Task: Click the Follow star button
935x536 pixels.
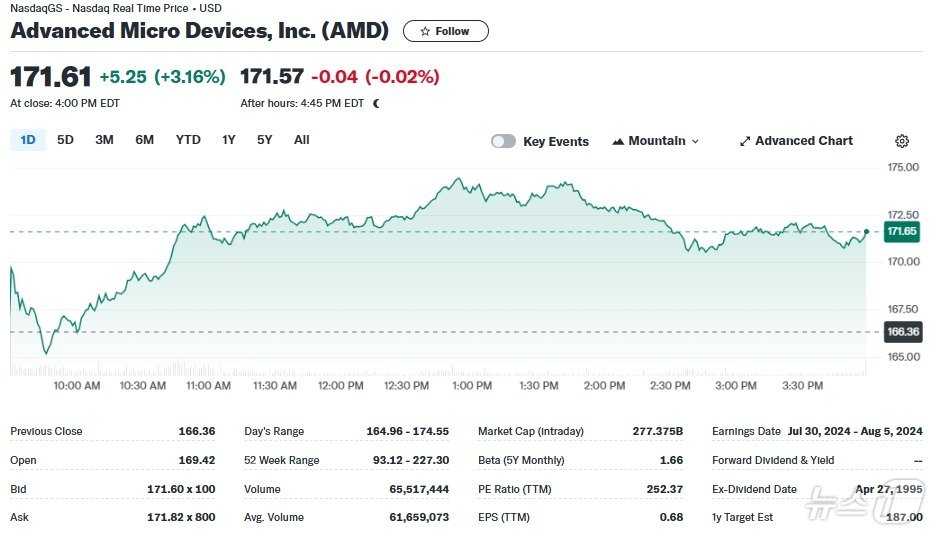Action: (445, 31)
